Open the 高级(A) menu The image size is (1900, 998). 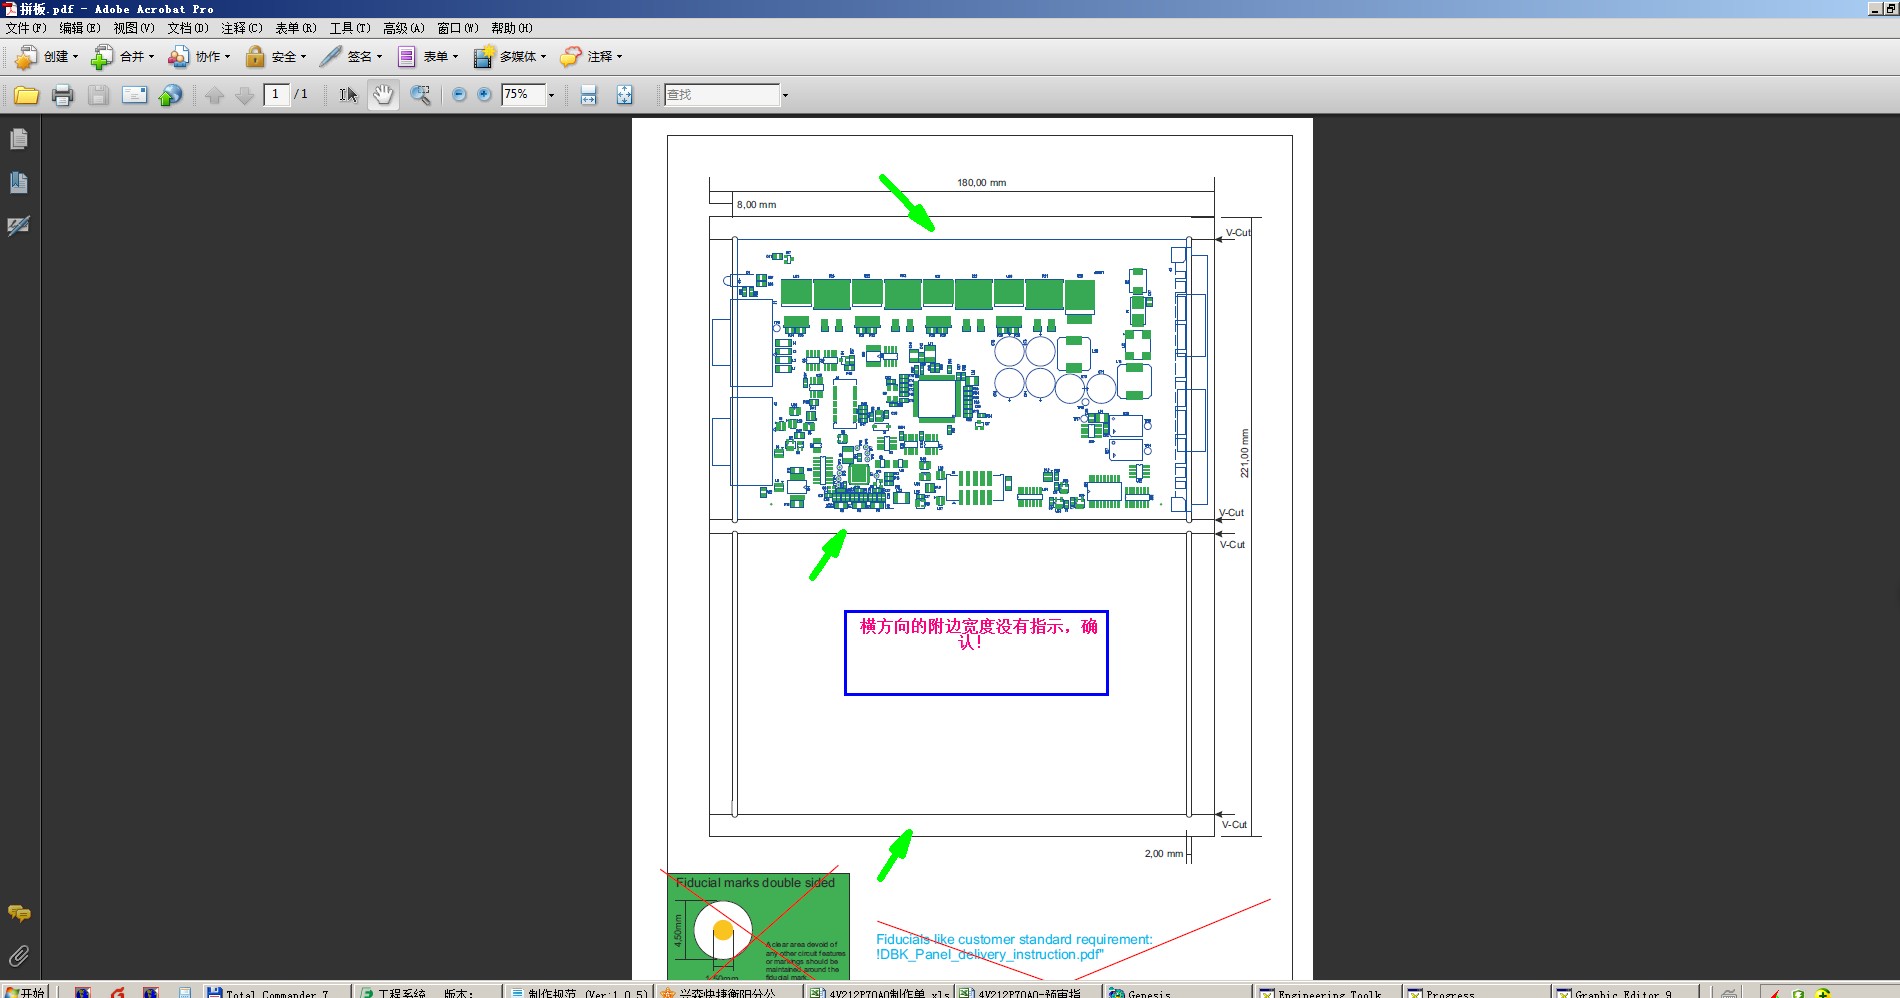point(404,28)
